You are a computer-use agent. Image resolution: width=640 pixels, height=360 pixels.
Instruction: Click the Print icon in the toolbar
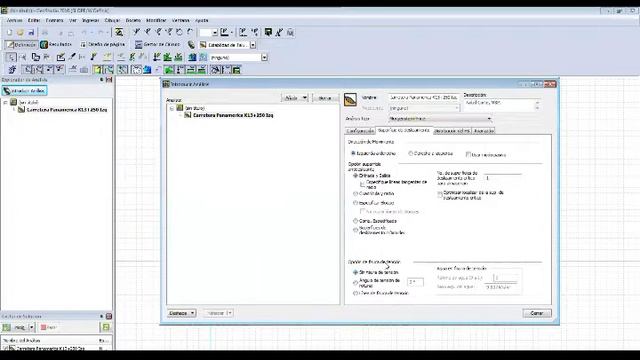(45, 33)
